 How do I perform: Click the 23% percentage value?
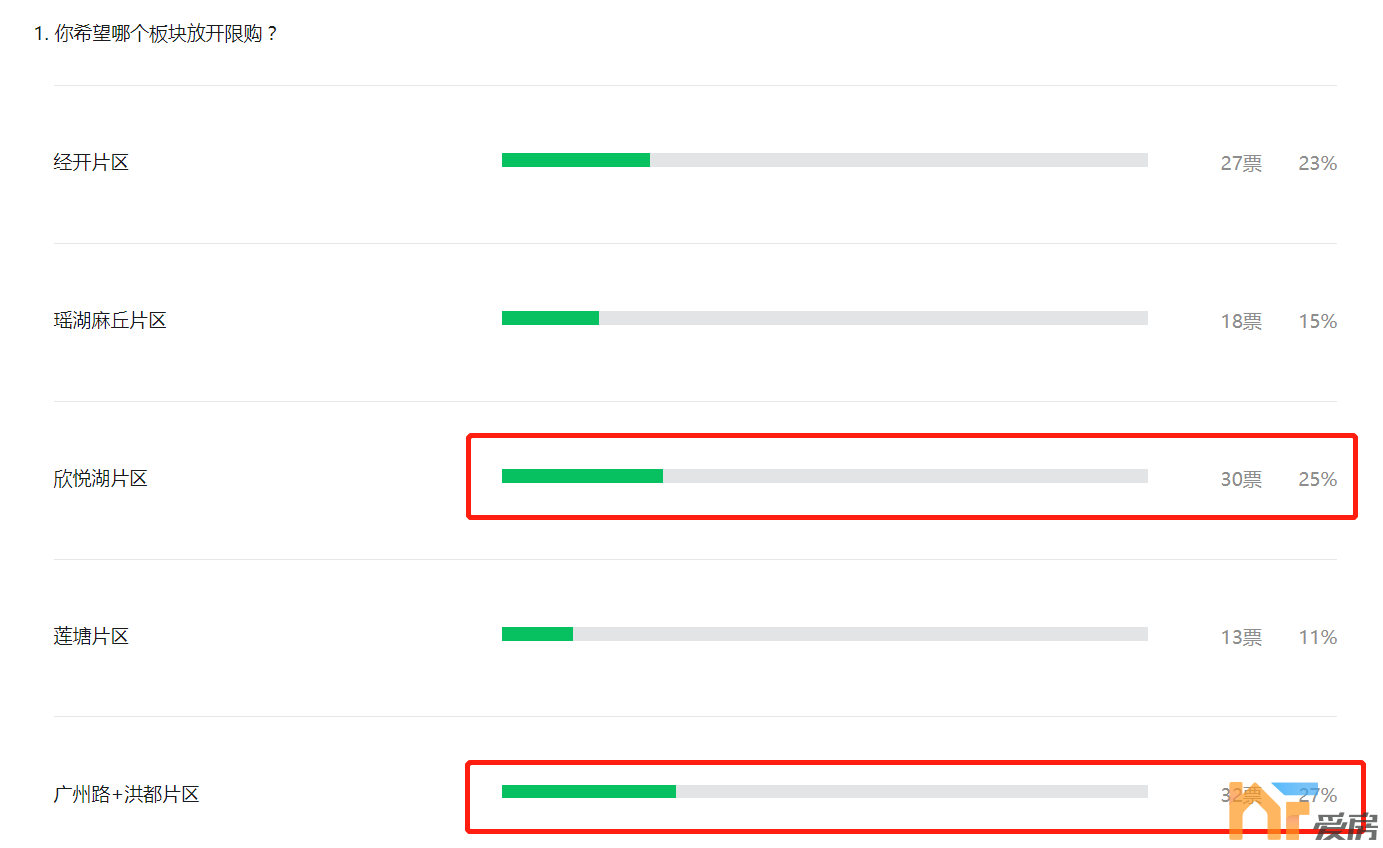tap(1318, 163)
